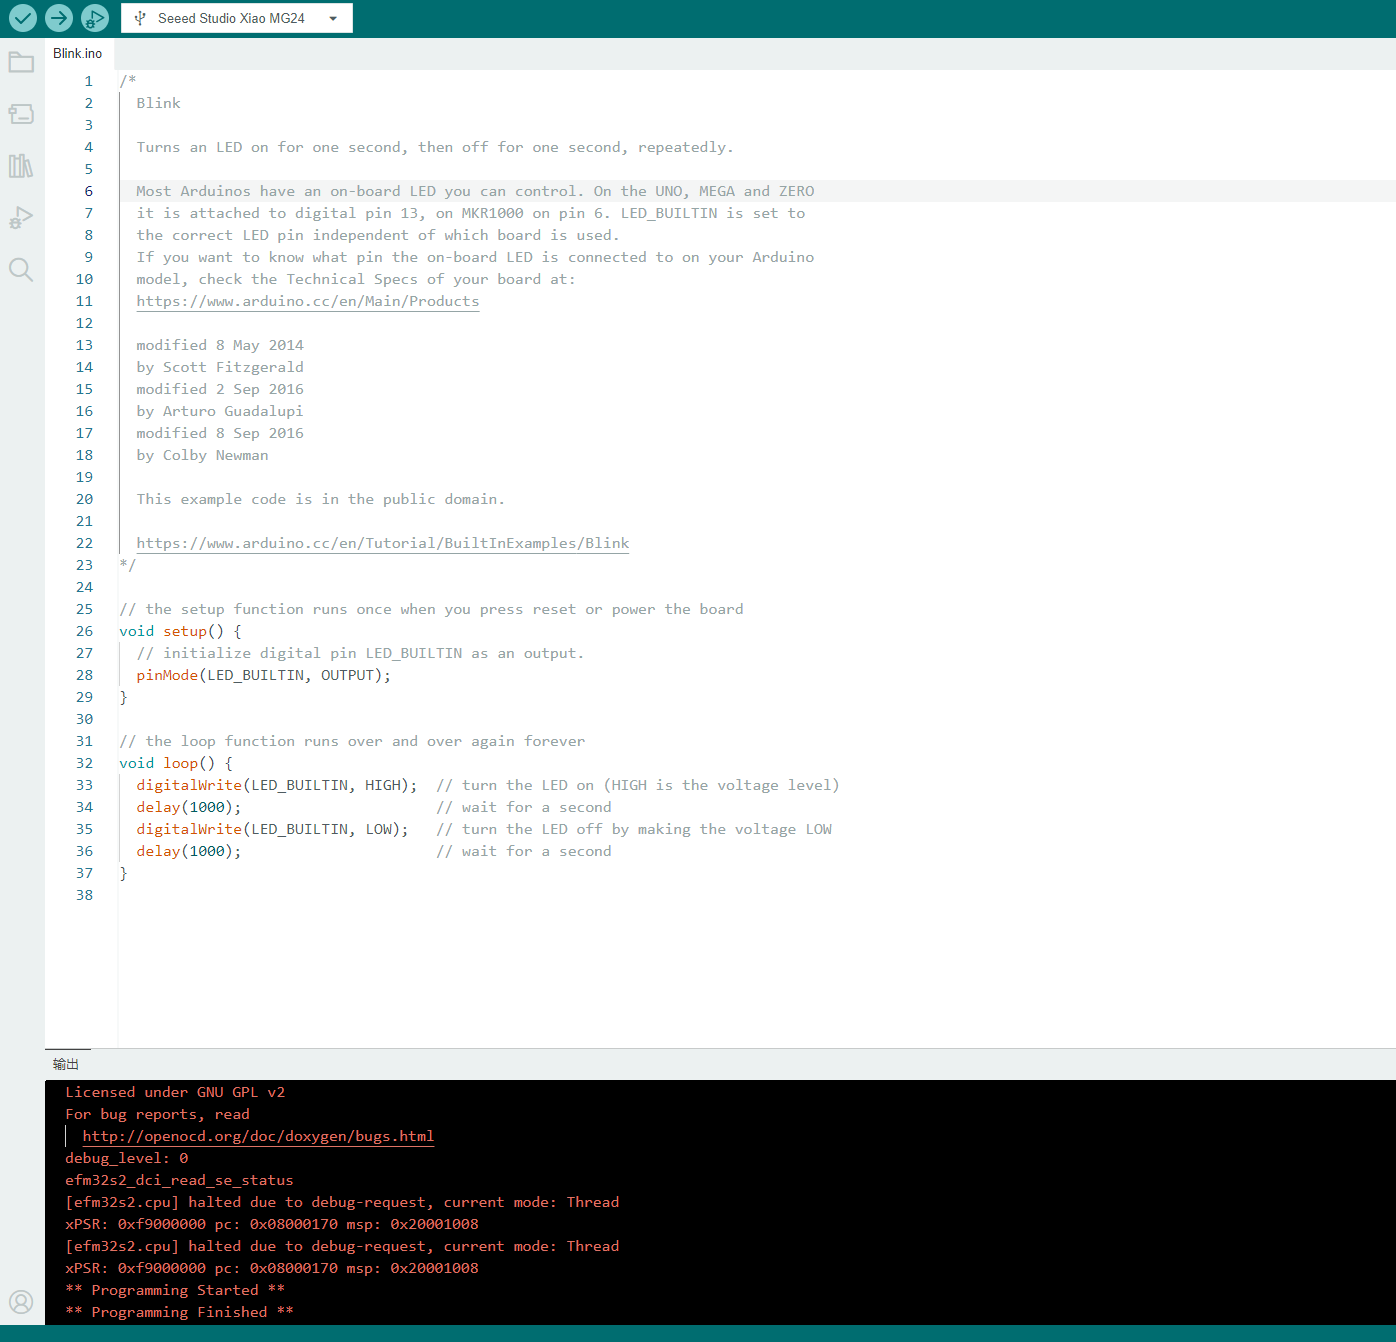Open the Seeed Studio Xiao MG24 board selector

pyautogui.click(x=237, y=18)
